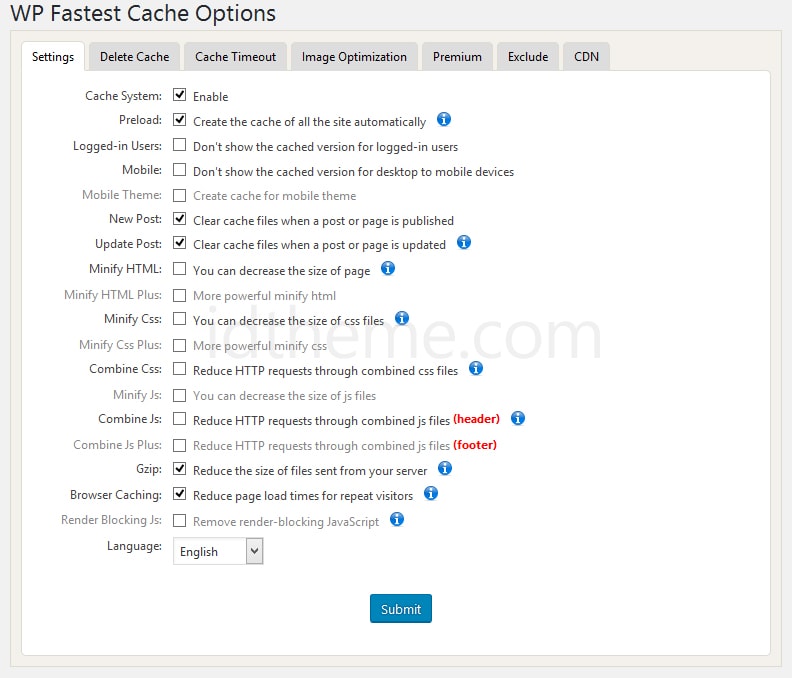Switch to the Delete Cache tab

[x=134, y=57]
